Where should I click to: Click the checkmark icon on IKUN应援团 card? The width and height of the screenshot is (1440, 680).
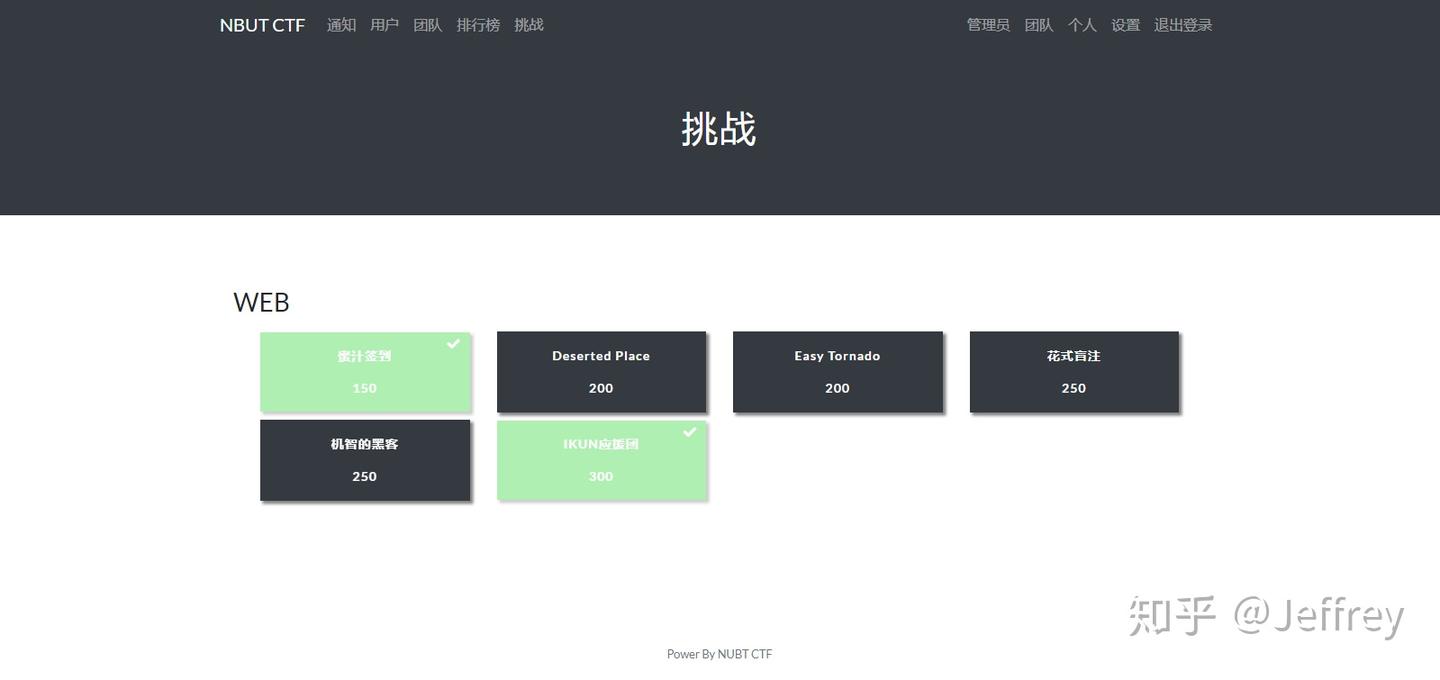click(x=689, y=432)
